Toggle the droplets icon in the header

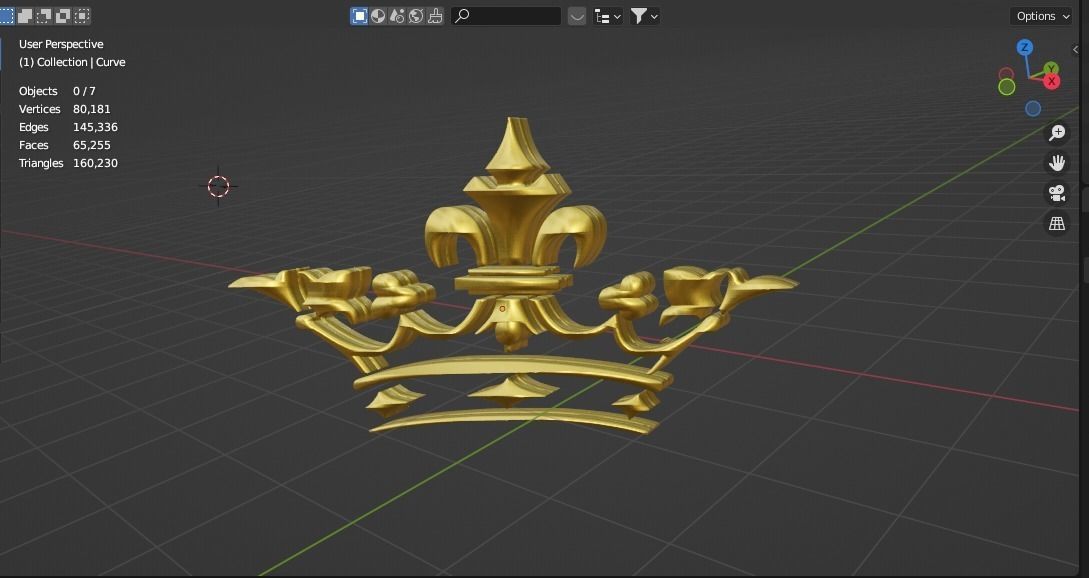coord(397,16)
